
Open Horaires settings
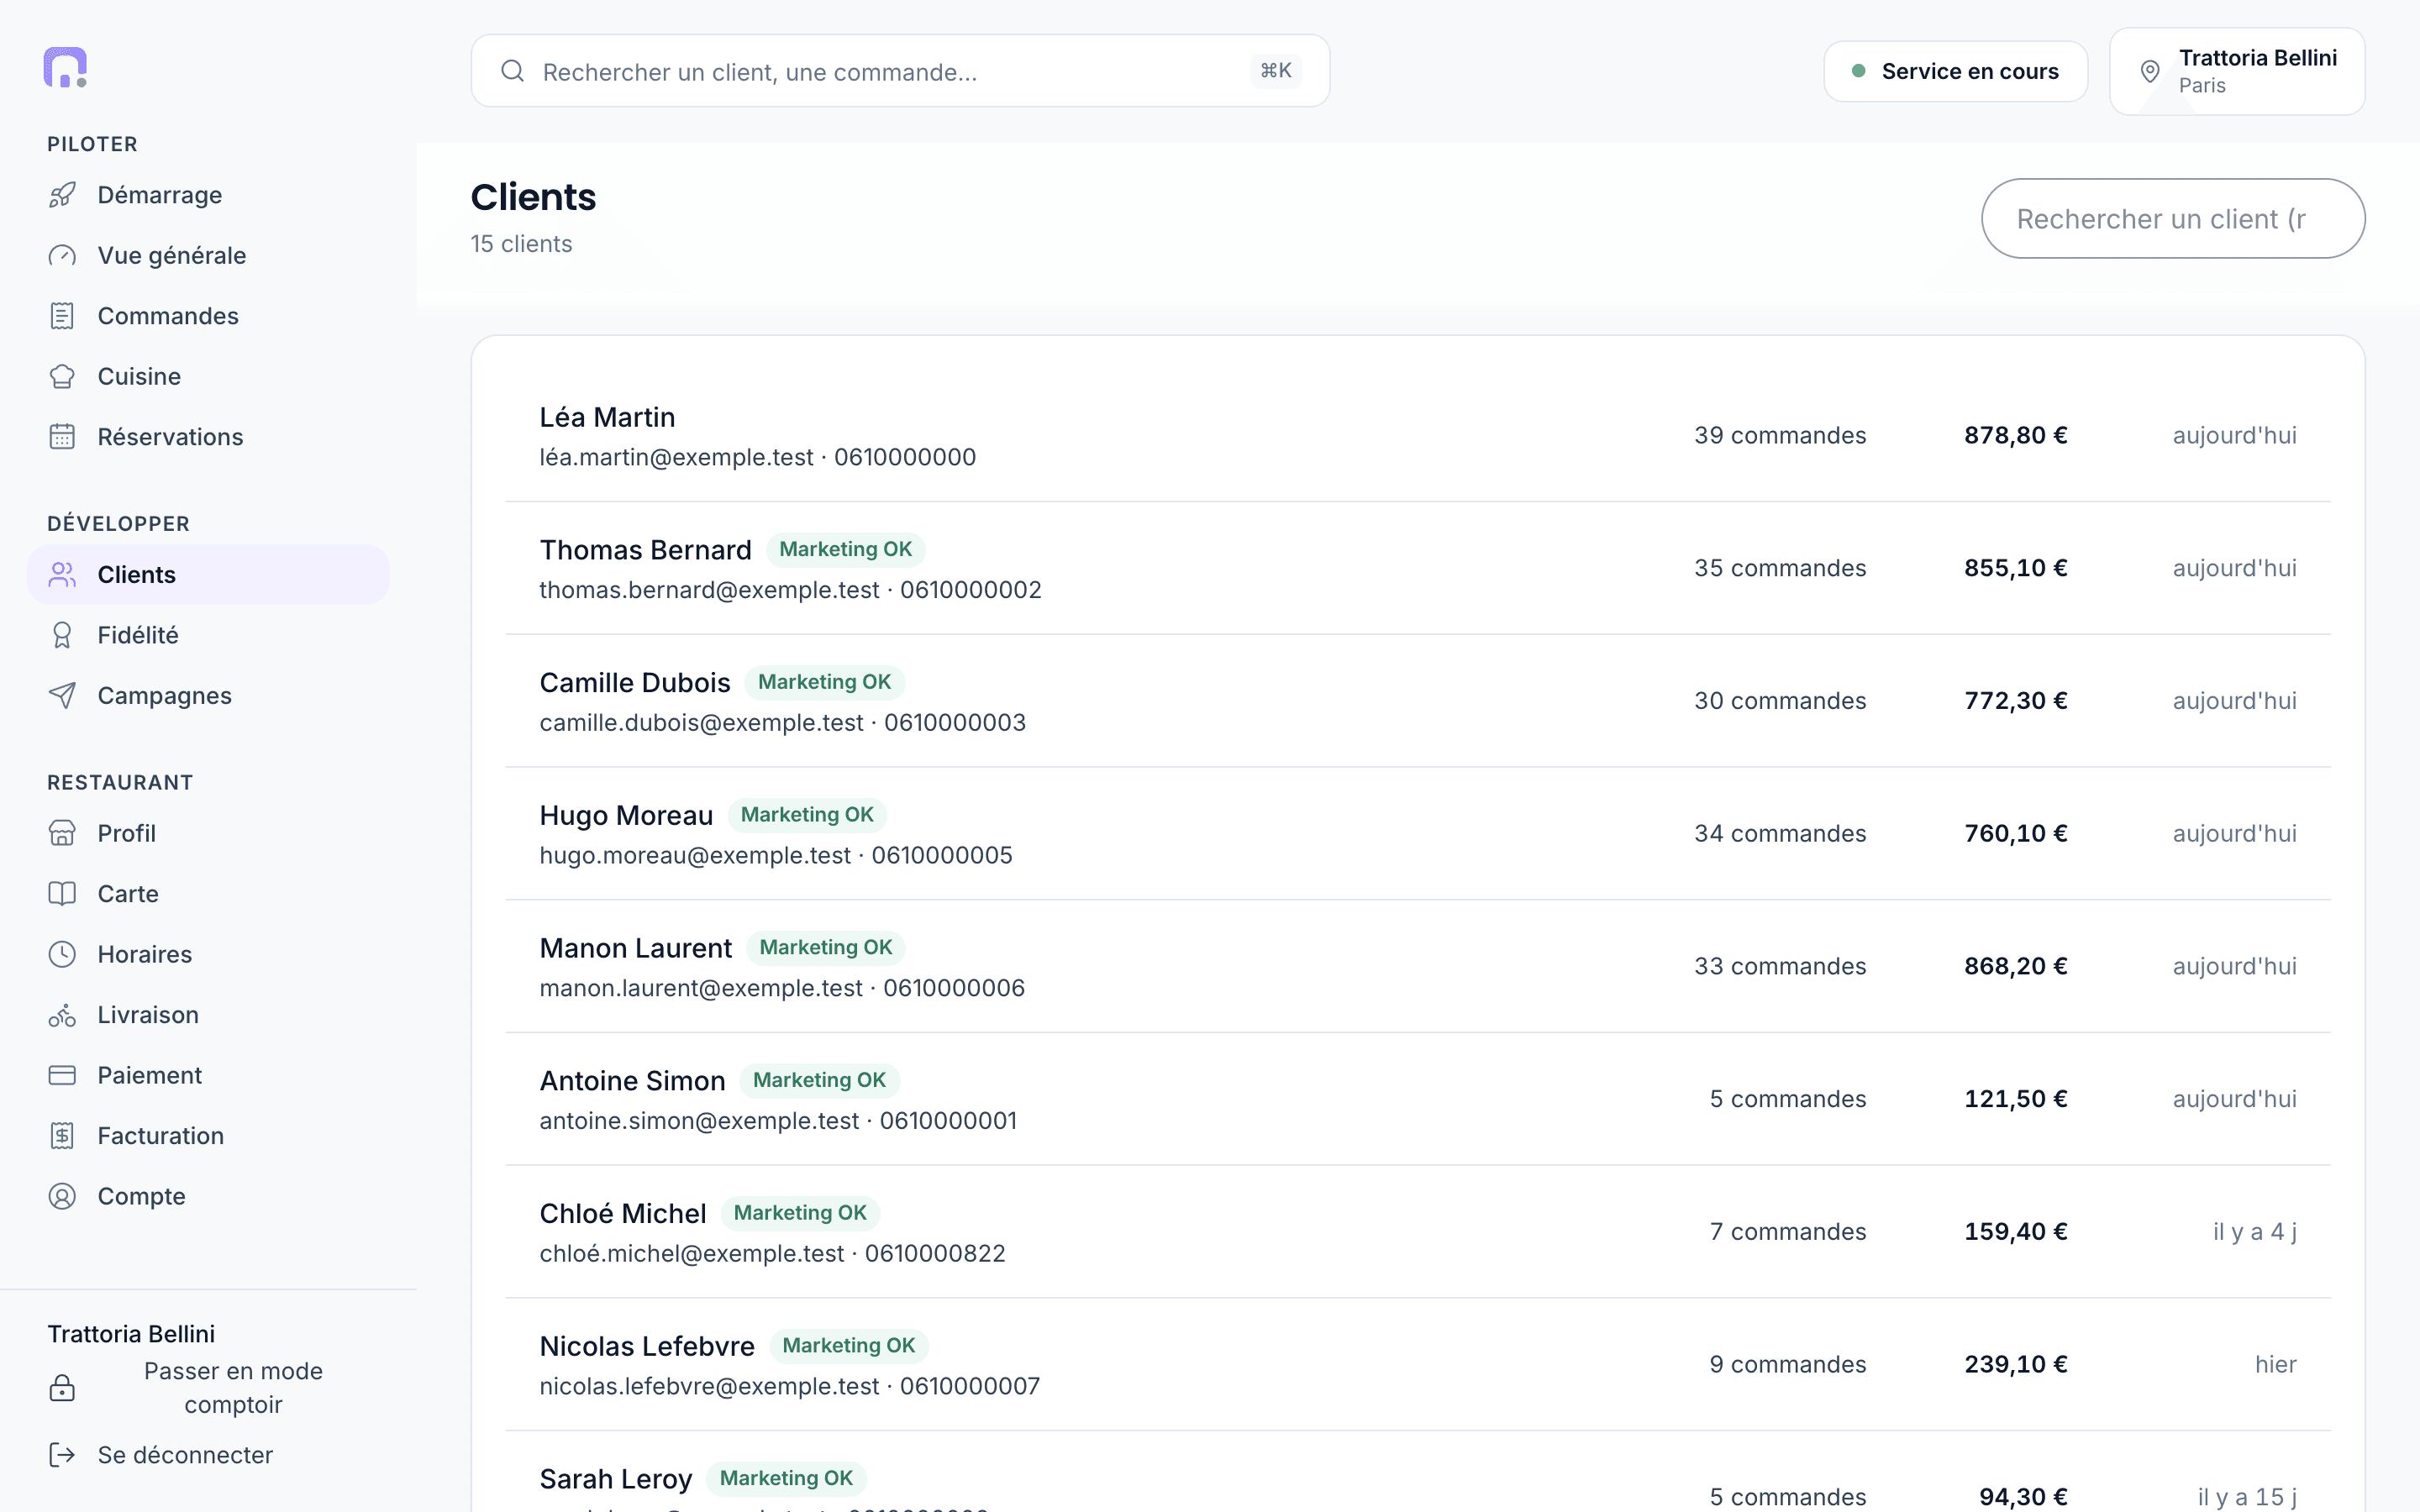click(x=208, y=954)
